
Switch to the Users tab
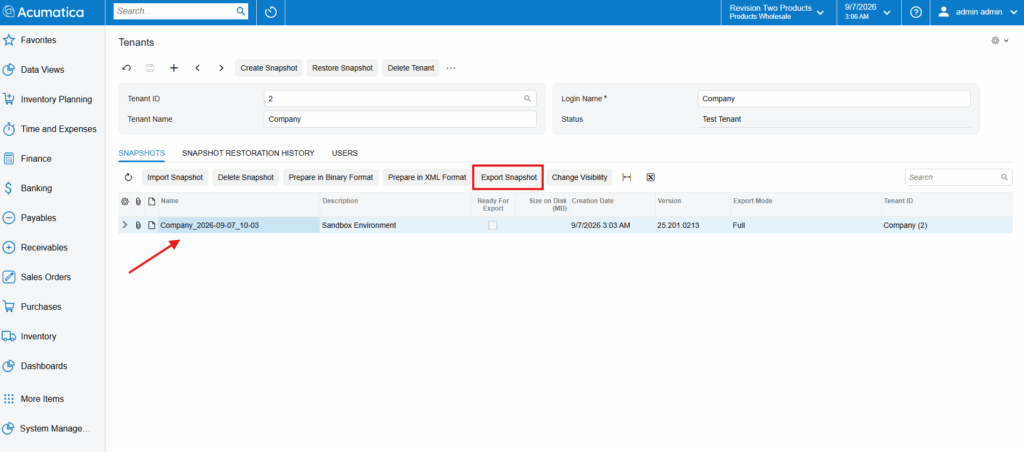click(345, 153)
